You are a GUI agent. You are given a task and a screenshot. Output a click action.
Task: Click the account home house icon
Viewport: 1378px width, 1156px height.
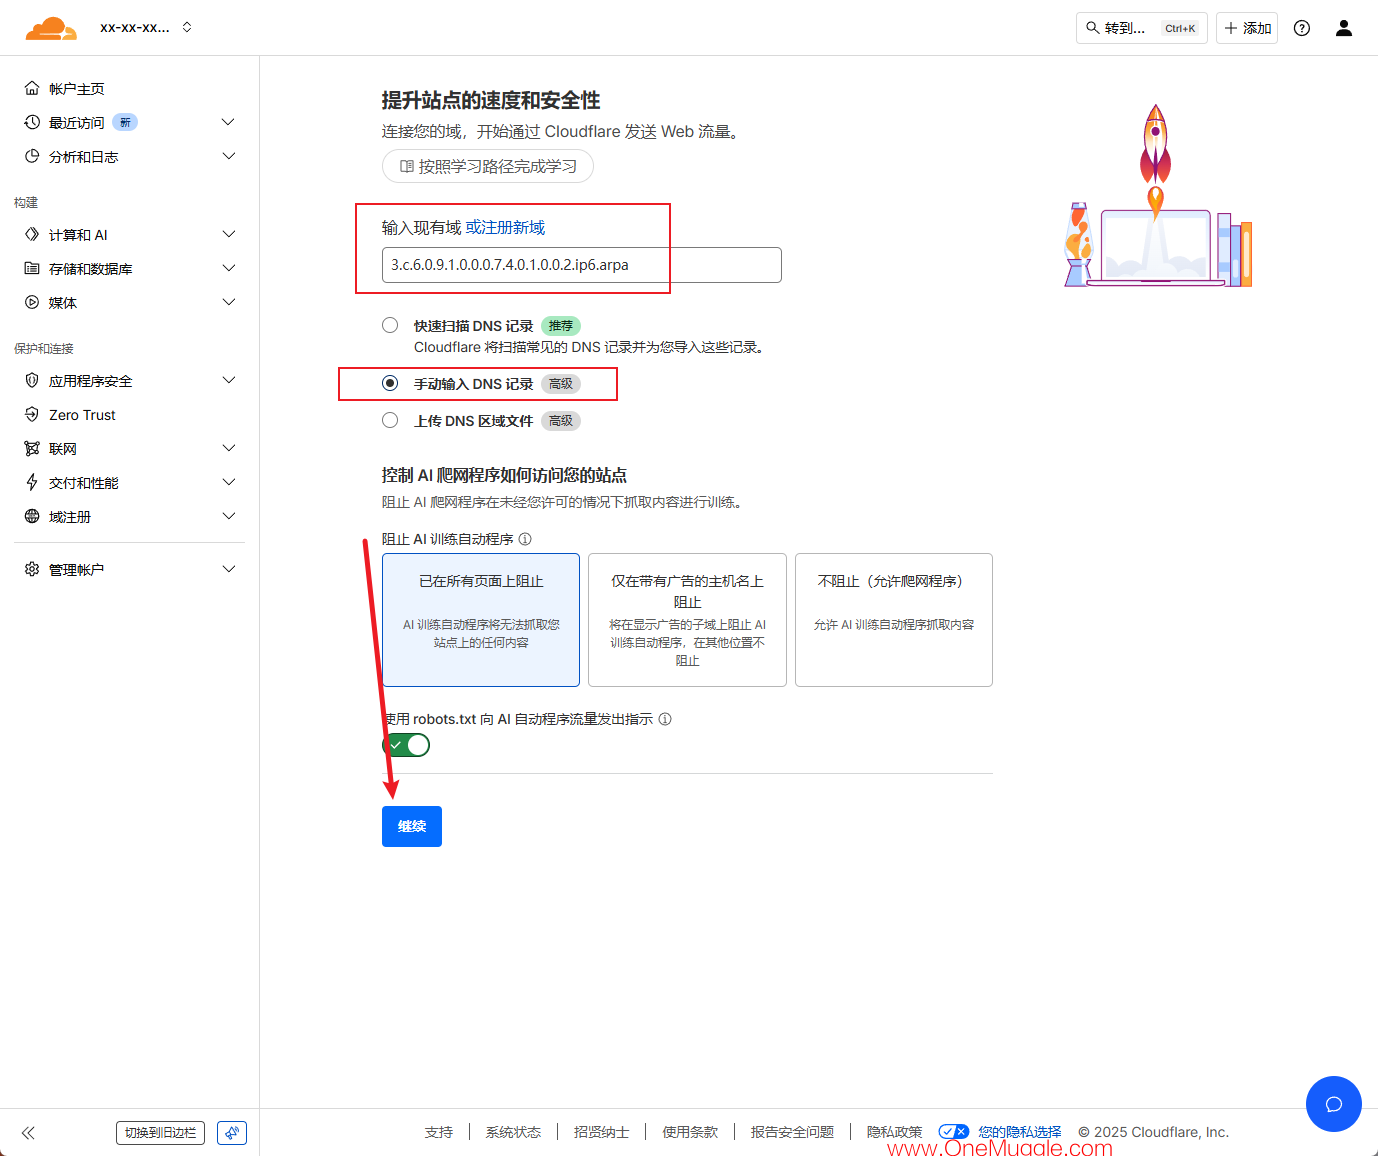click(x=32, y=88)
